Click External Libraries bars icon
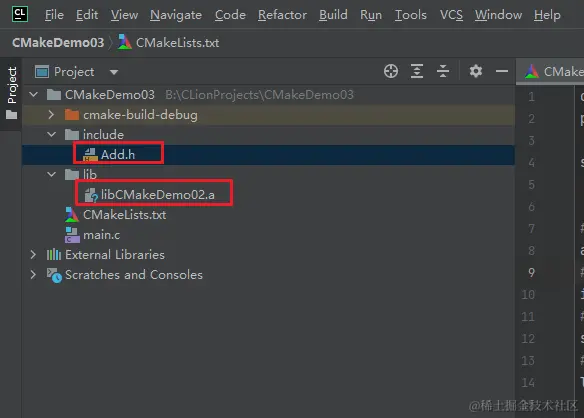The image size is (584, 418). tap(54, 254)
